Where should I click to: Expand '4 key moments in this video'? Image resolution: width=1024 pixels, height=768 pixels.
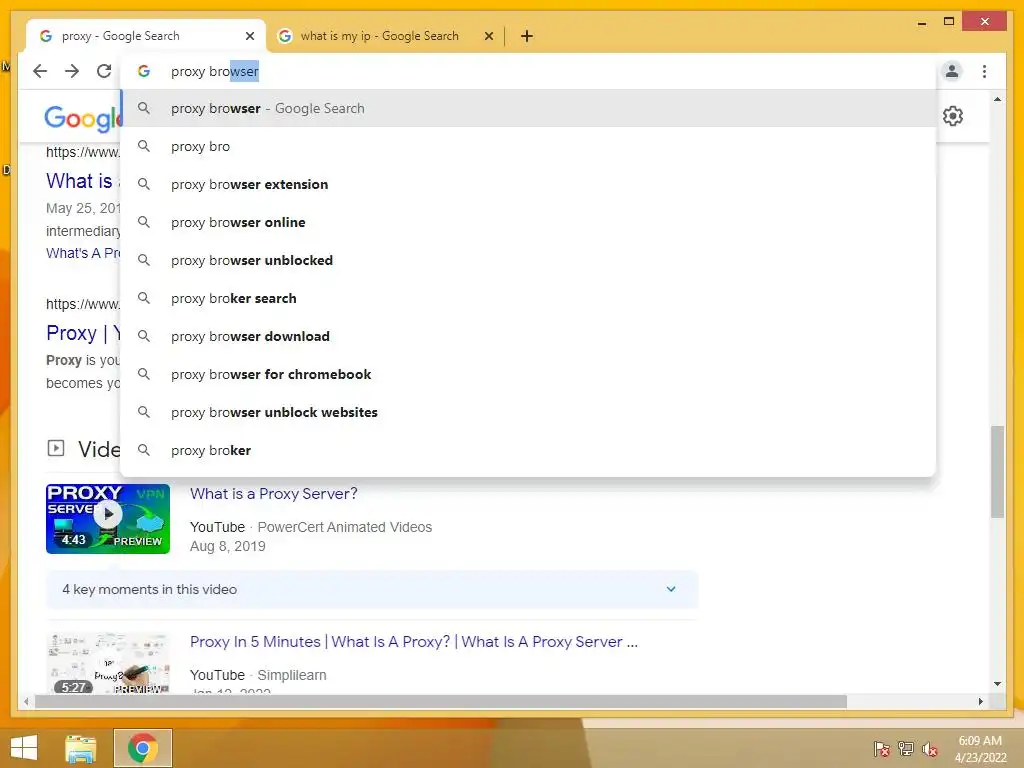[372, 589]
